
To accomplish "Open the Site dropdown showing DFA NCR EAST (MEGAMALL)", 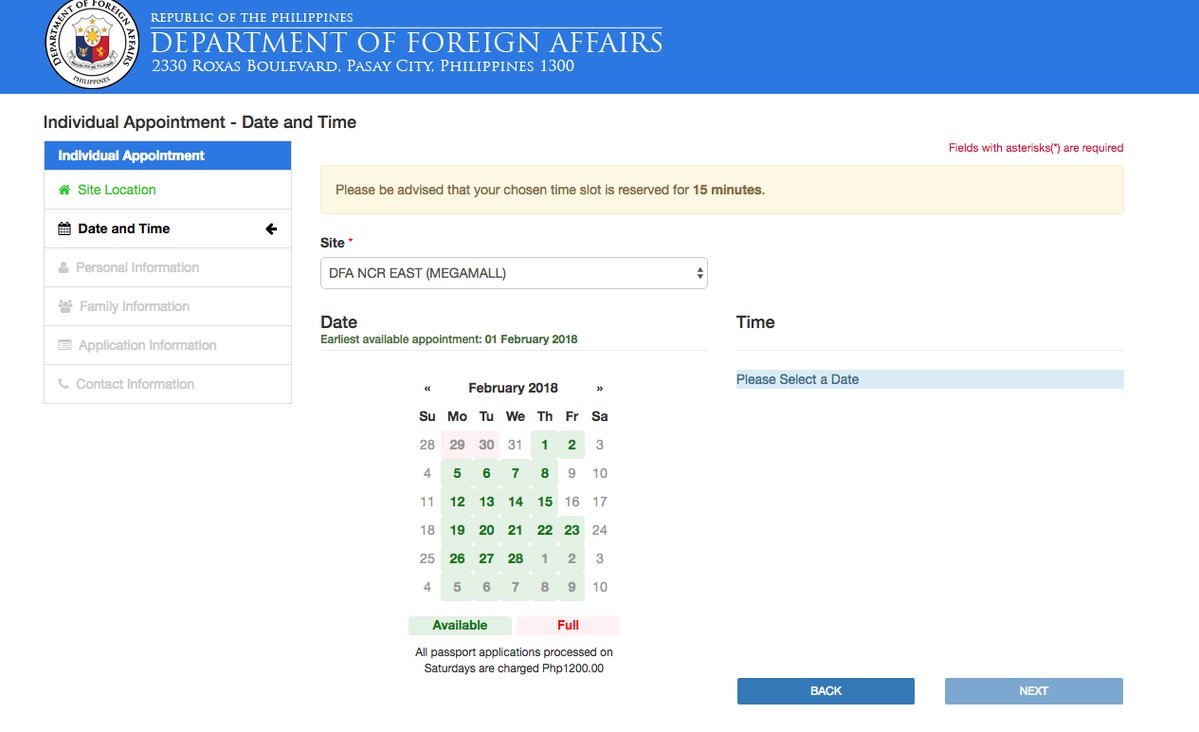I will 513,273.
